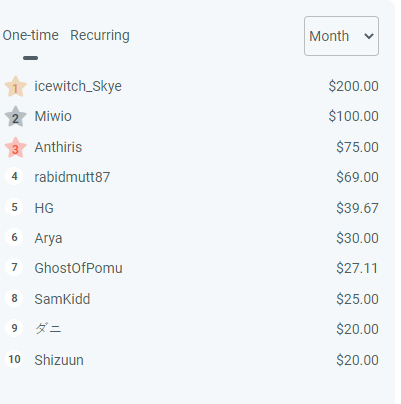401x404 pixels.
Task: Select the Anthiris leaderboard entry
Action: point(192,147)
